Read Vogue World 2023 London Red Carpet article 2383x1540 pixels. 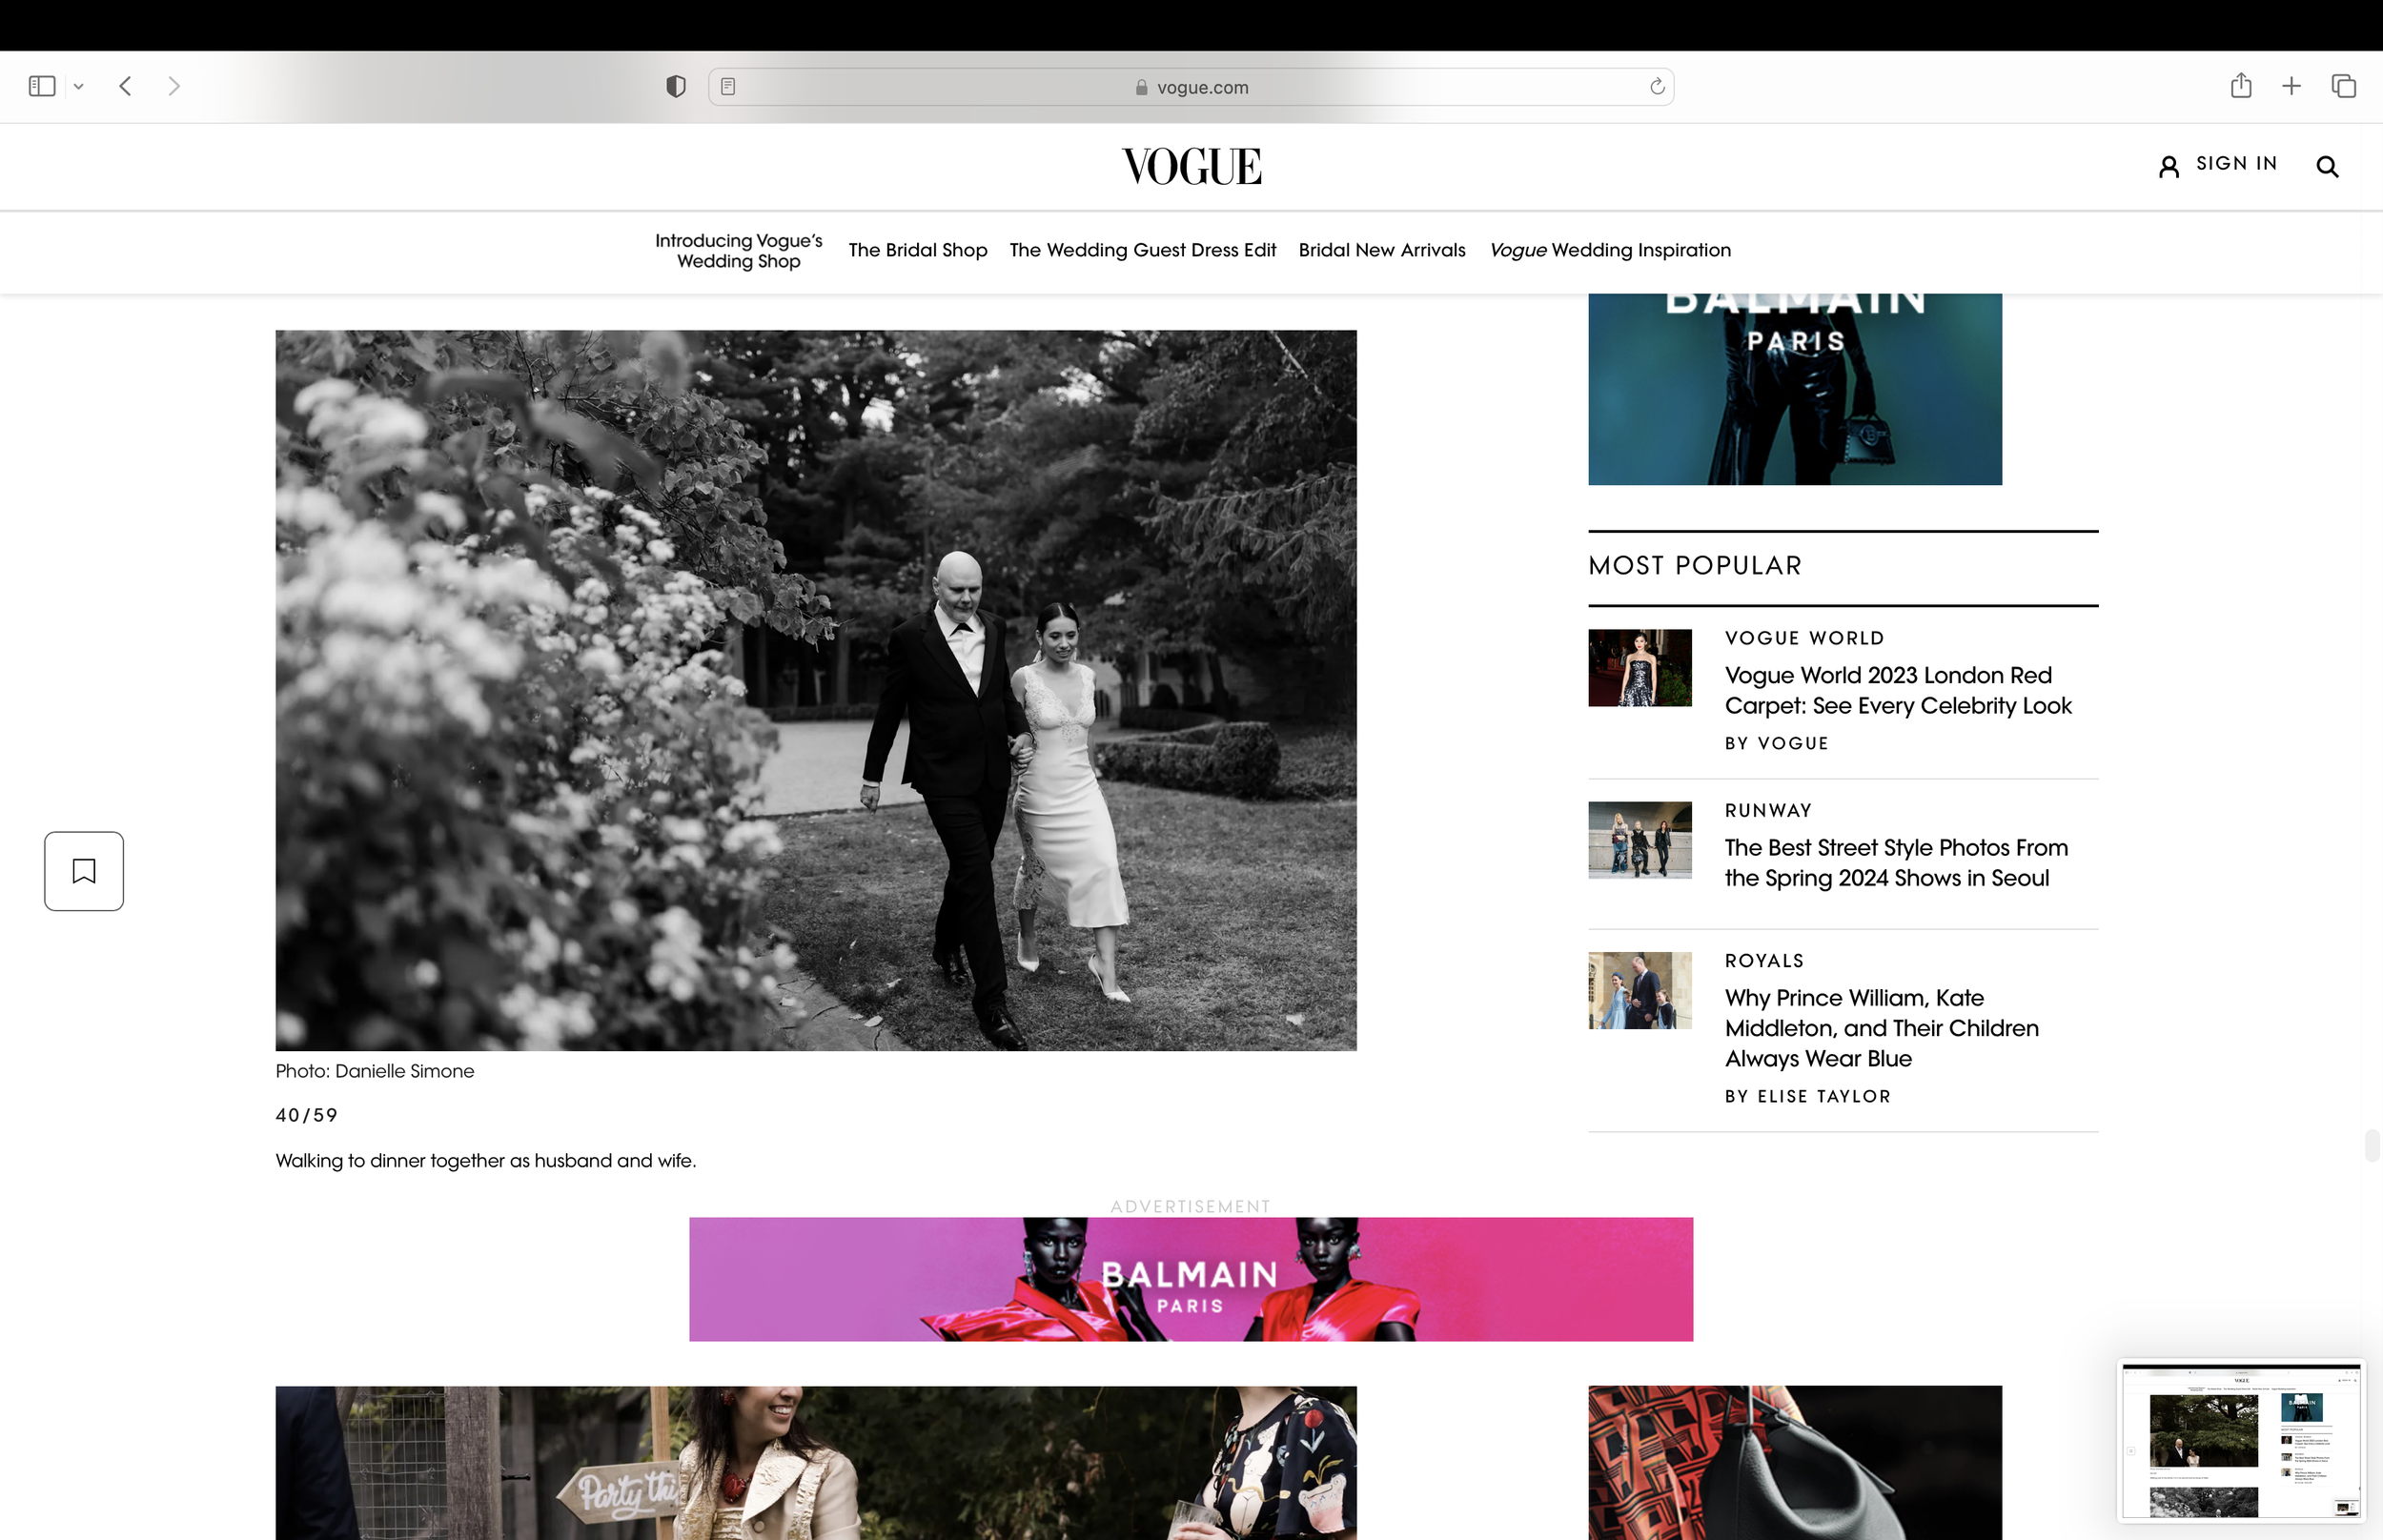point(1897,691)
